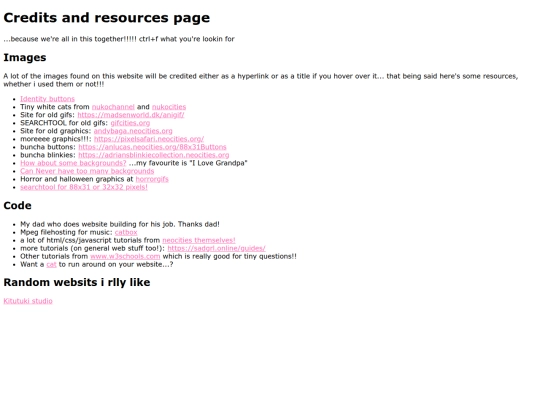Click 'buncha buttons:' text
540x405 pixels.
(x=48, y=147)
